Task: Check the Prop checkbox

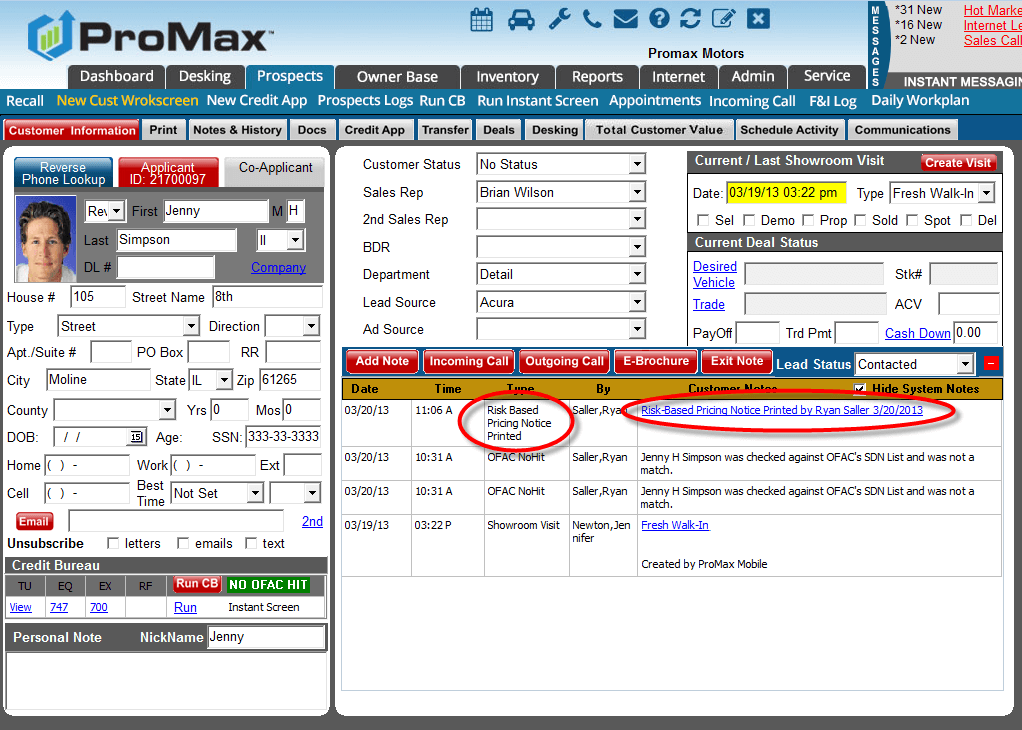Action: (808, 220)
